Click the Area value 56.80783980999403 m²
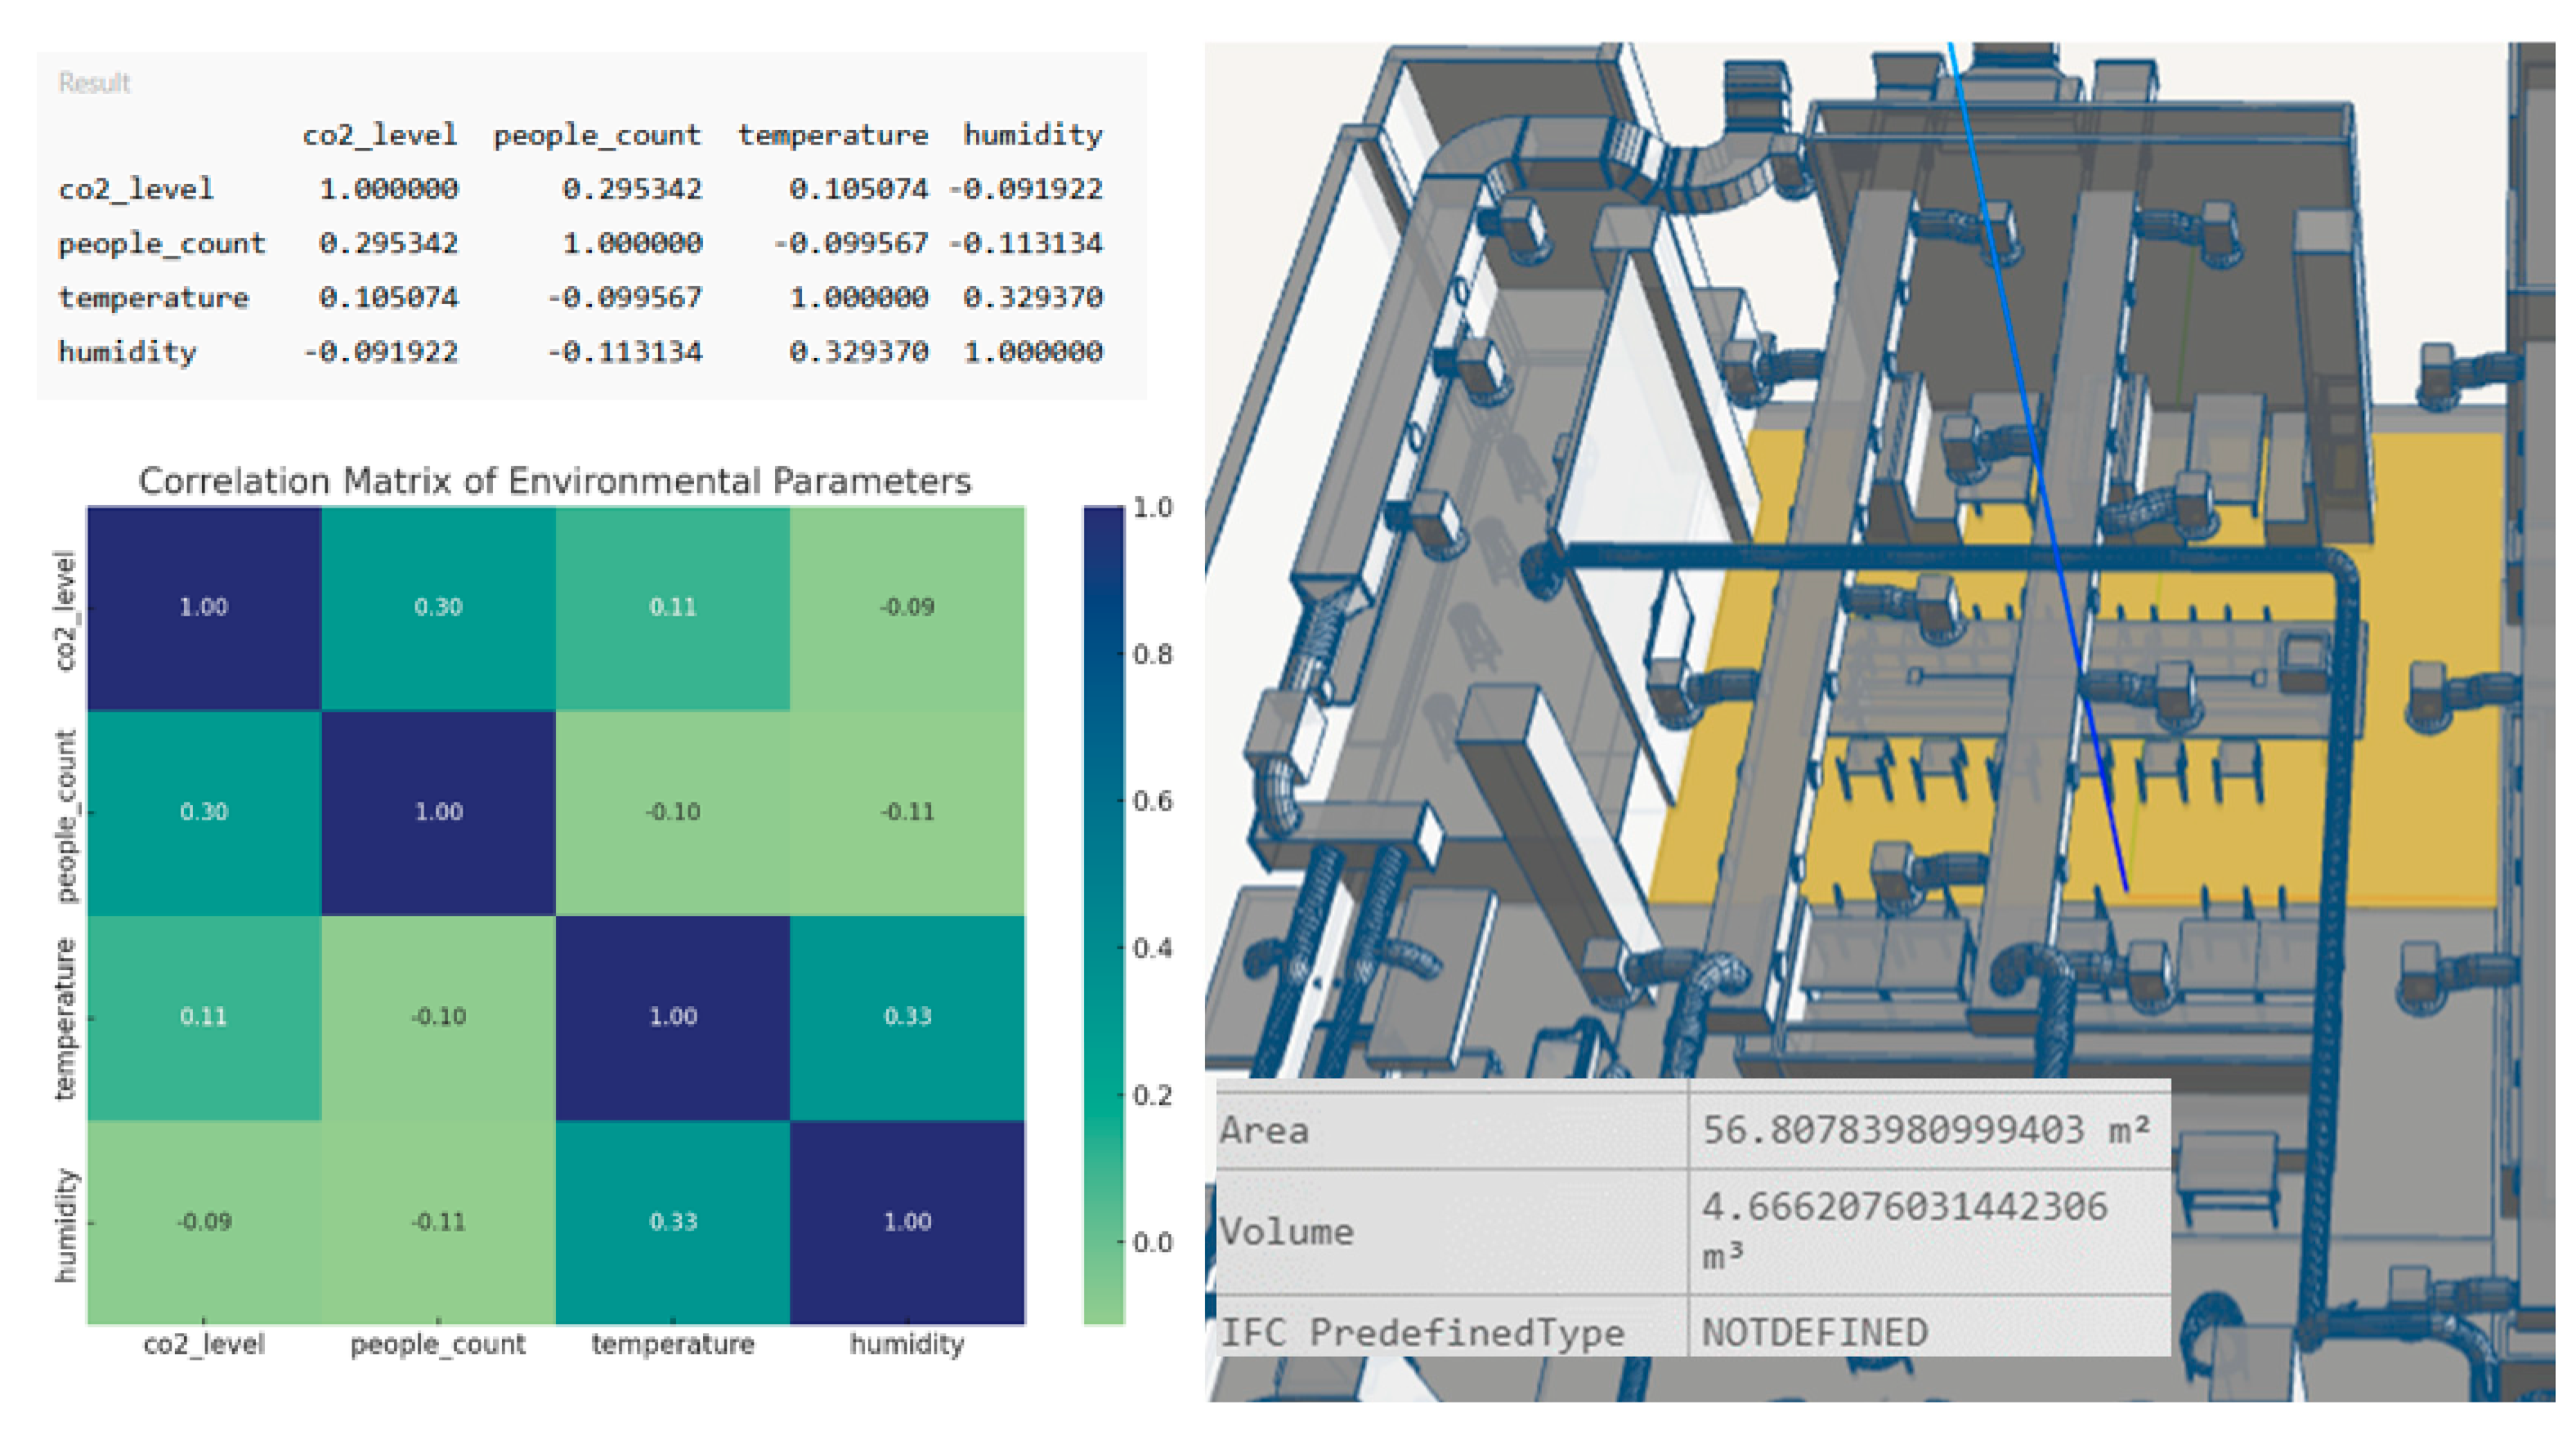 1925,1130
